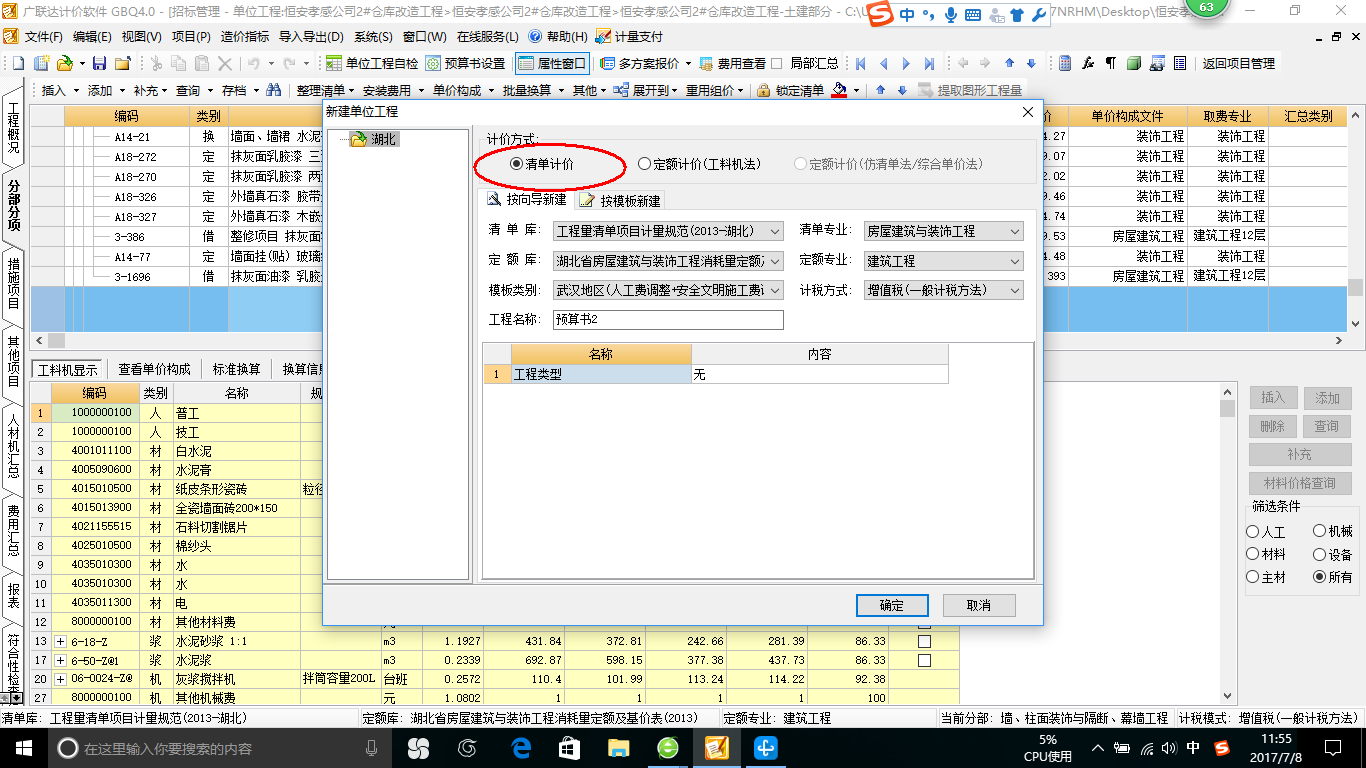Screen dimensions: 1366x768
Task: Open Microsoft Edge from taskbar
Action: (x=521, y=747)
